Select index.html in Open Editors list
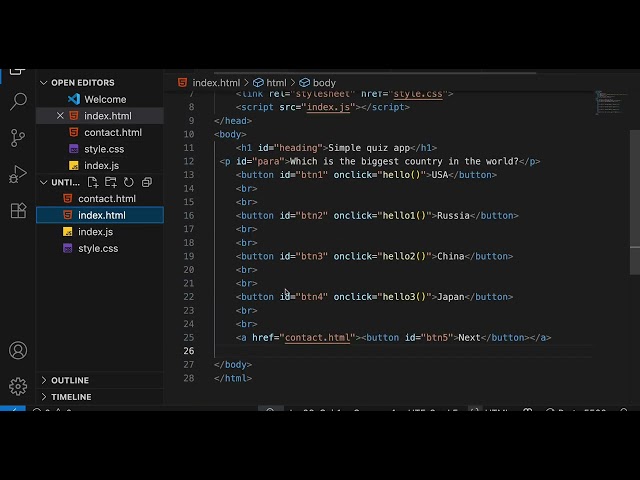The height and width of the screenshot is (480, 640). (100, 116)
